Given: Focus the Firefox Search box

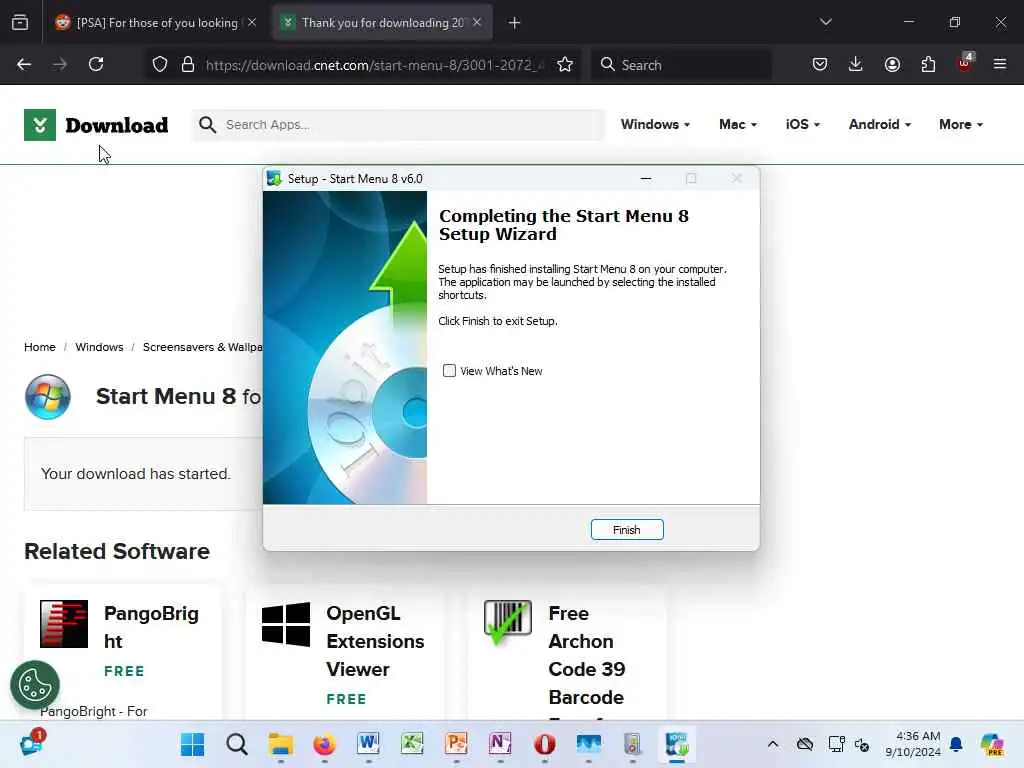Looking at the screenshot, I should click(681, 65).
